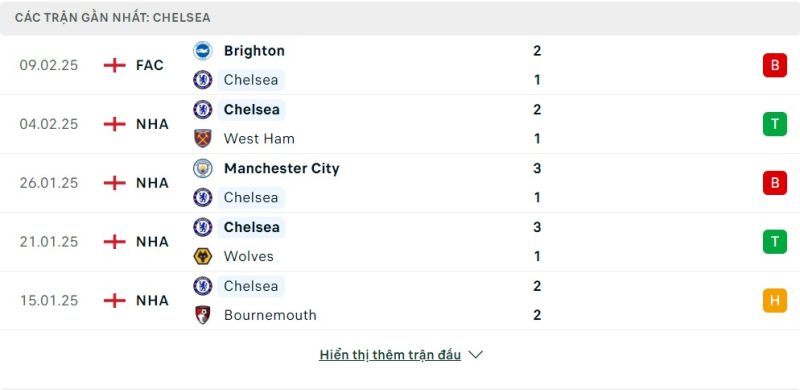
Task: Click the England flag beside FAC
Action: (114, 65)
